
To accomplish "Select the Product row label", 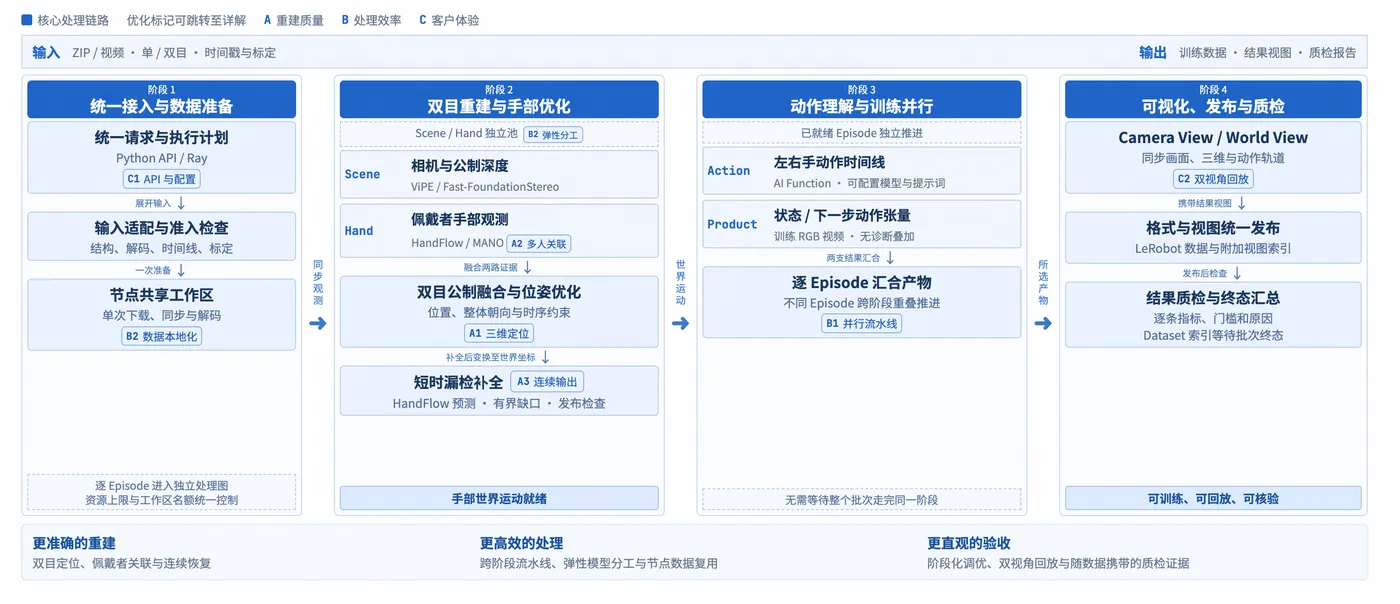I will point(732,224).
